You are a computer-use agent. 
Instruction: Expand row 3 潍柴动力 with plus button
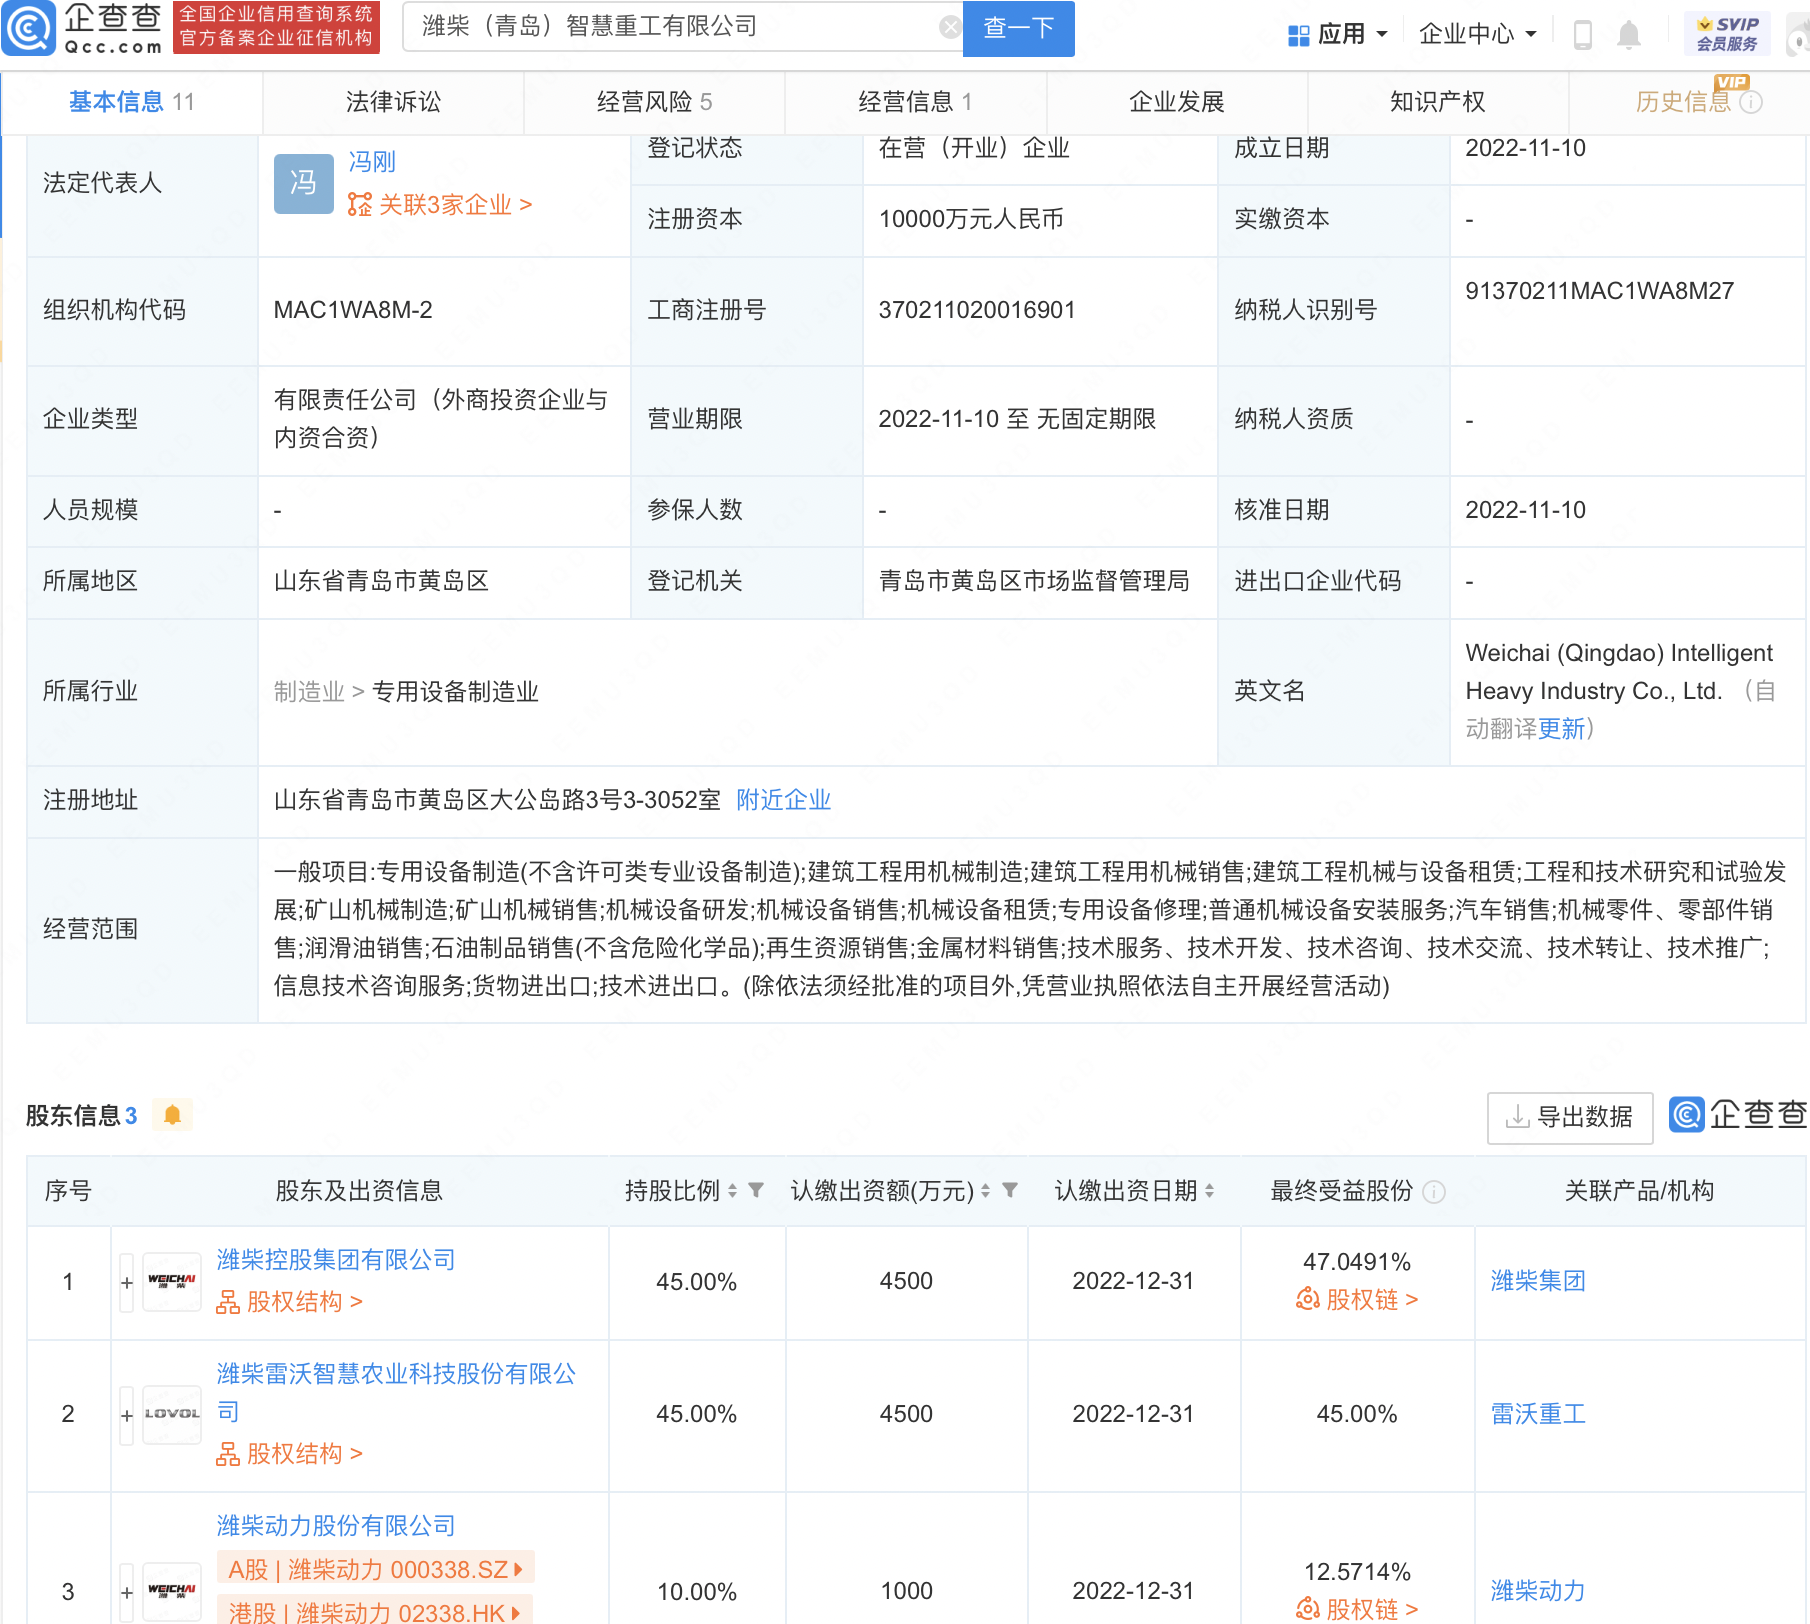(127, 1592)
